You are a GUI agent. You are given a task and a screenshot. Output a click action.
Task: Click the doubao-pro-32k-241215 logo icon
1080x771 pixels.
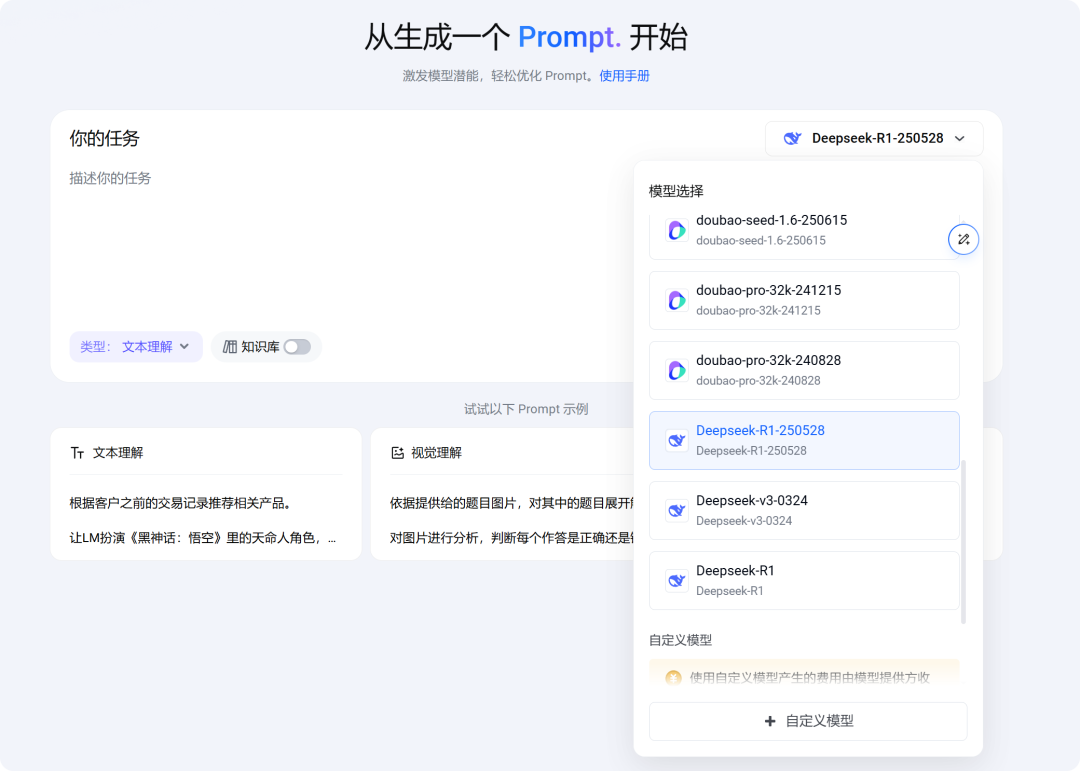[x=676, y=300]
